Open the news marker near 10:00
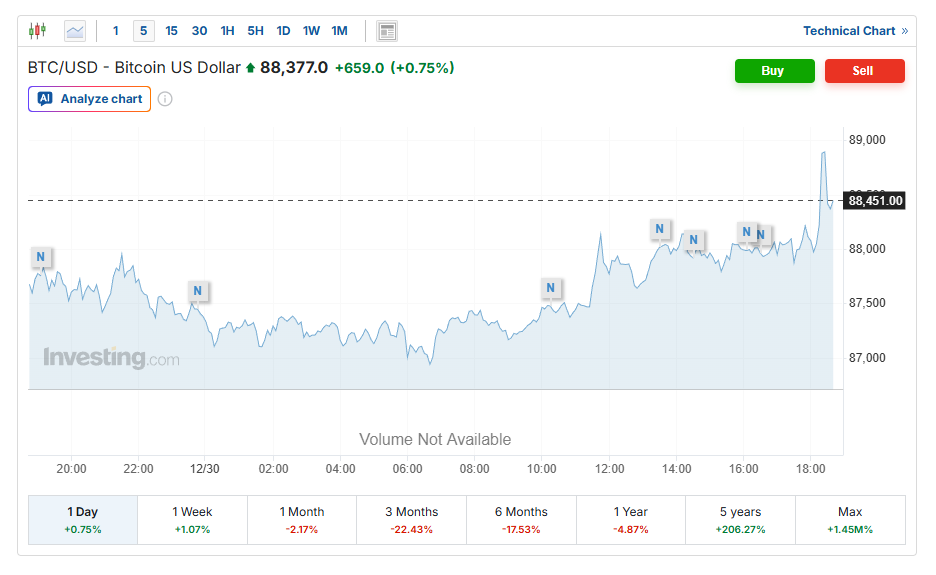 coord(550,288)
